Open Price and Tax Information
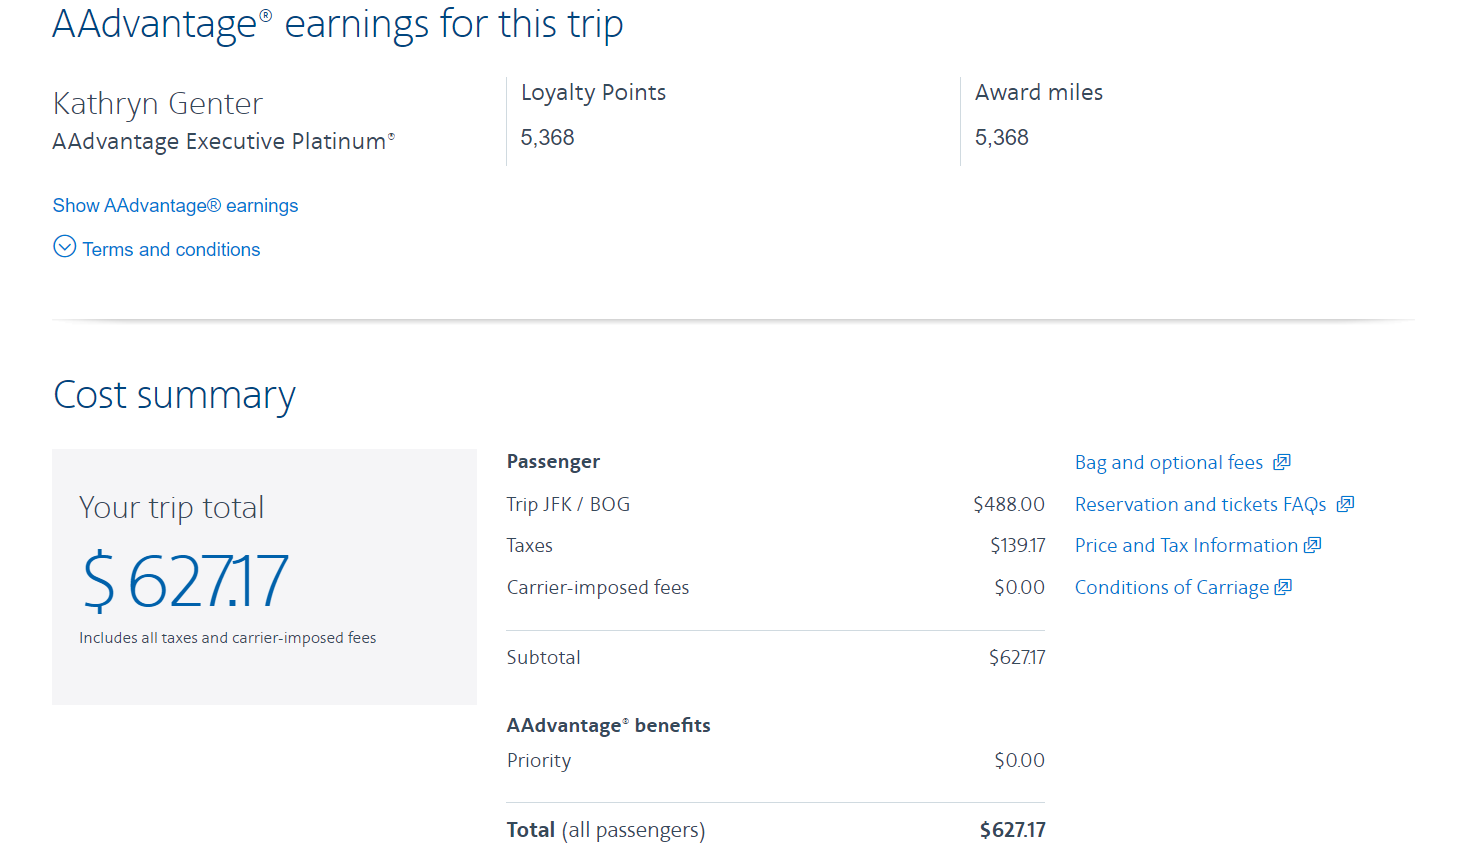The image size is (1467, 859). [1185, 545]
